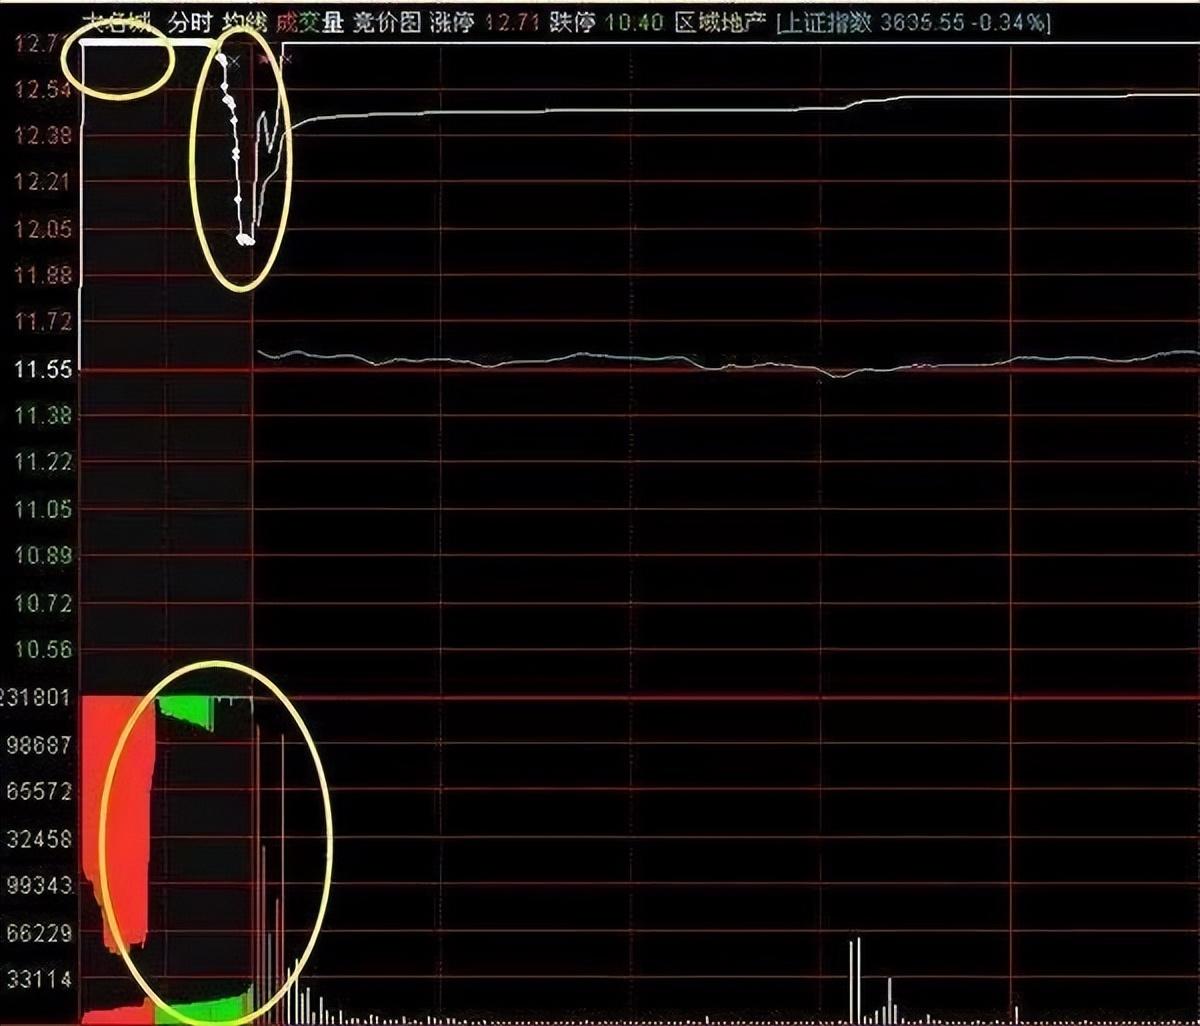Toggle the 均线 average line label
The height and width of the screenshot is (1026, 1200).
[244, 22]
